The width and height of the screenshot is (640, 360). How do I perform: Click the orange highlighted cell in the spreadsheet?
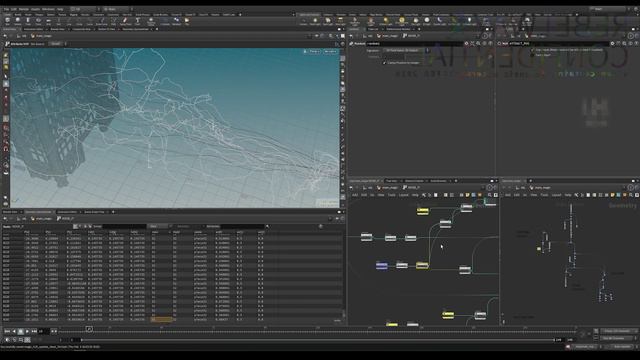click(161, 320)
